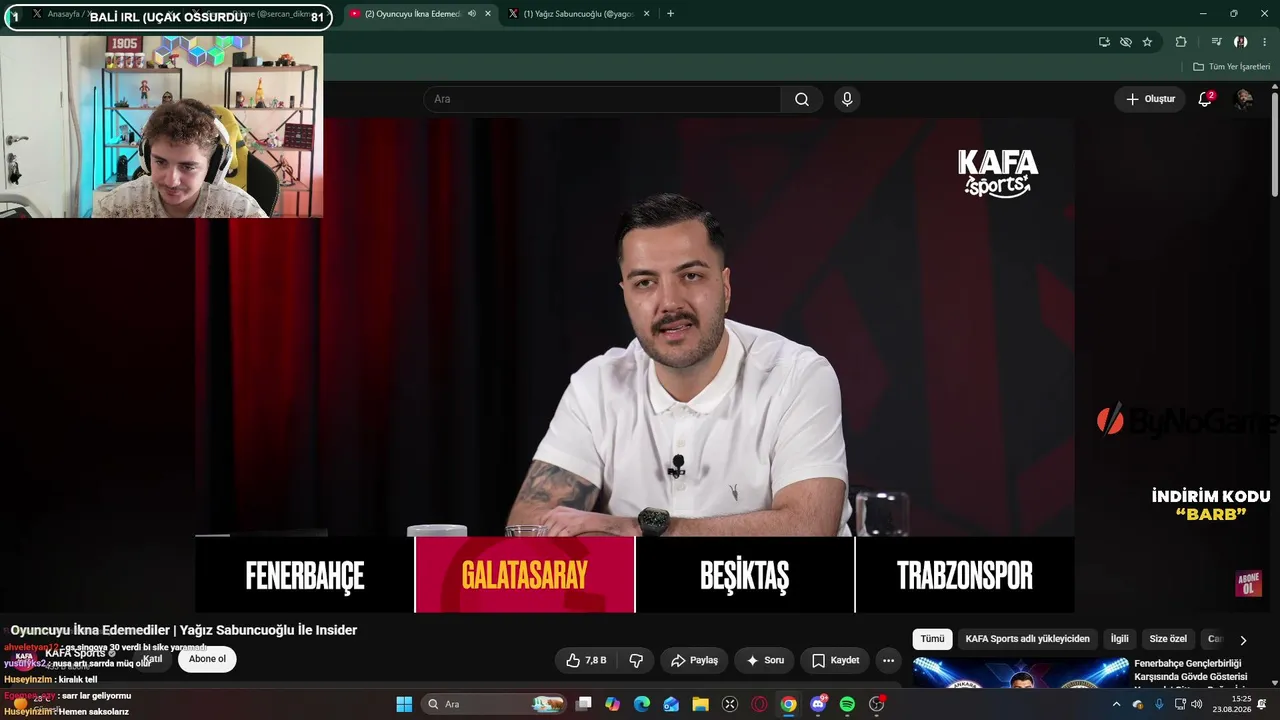Open Chrome media controls icon
The height and width of the screenshot is (720, 1280).
pos(1216,42)
